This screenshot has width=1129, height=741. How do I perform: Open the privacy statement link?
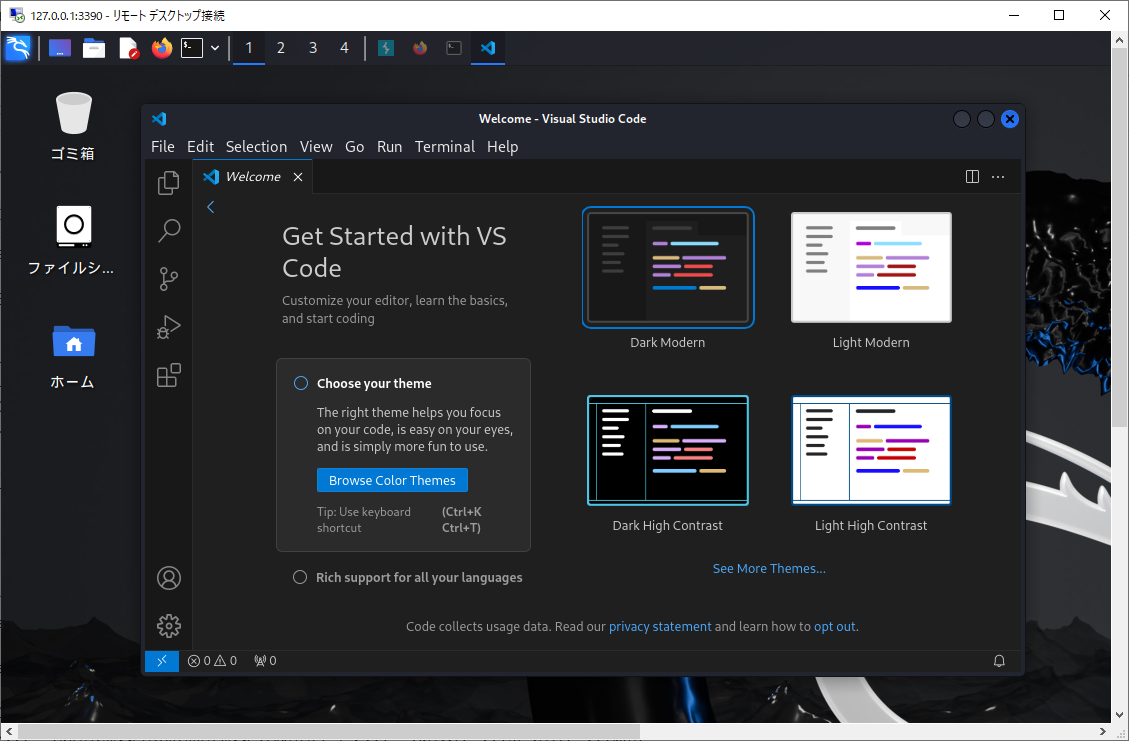tap(660, 627)
